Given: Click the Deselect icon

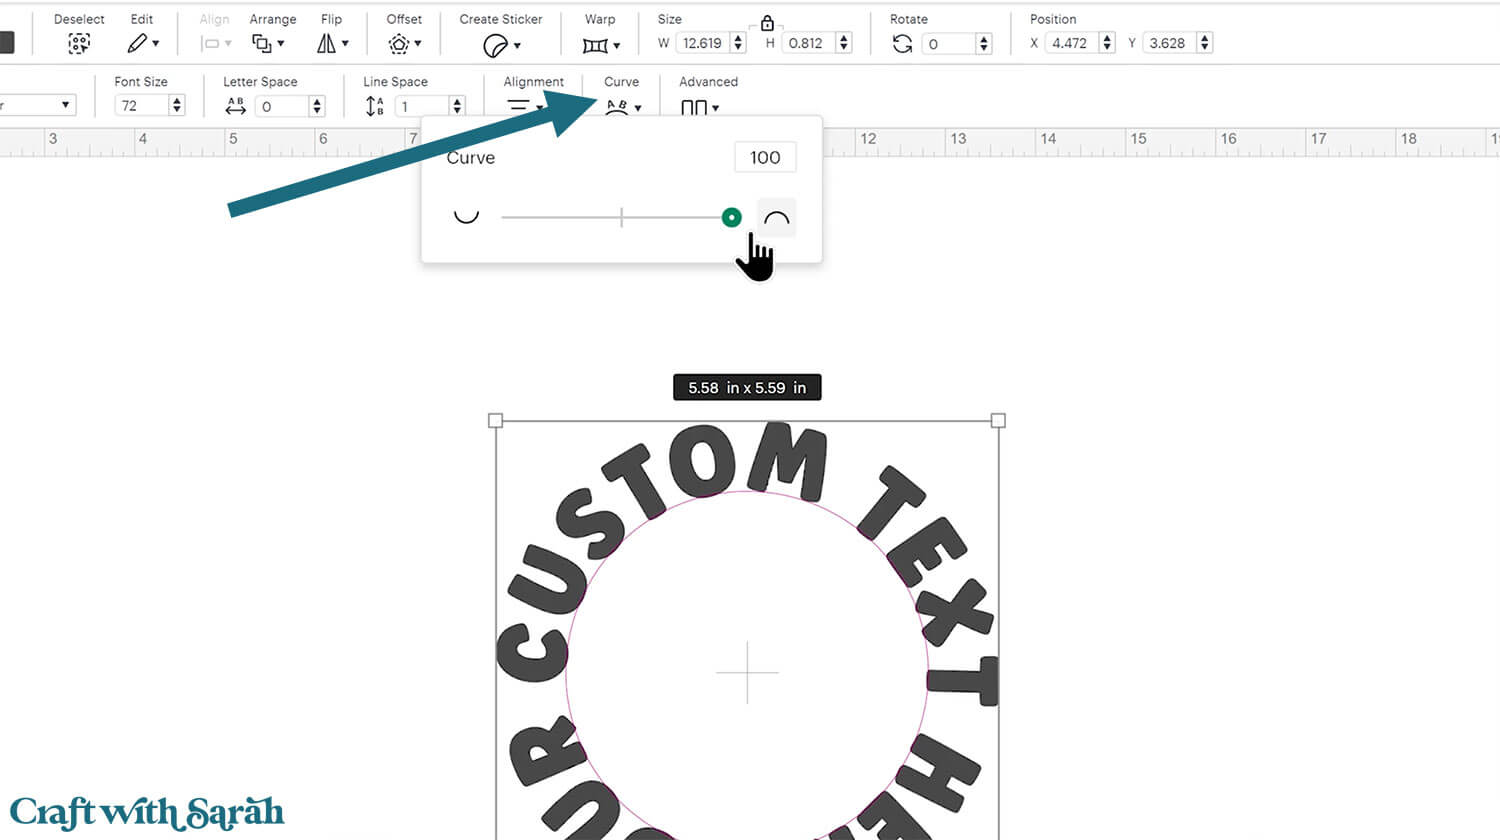Looking at the screenshot, I should pyautogui.click(x=79, y=43).
